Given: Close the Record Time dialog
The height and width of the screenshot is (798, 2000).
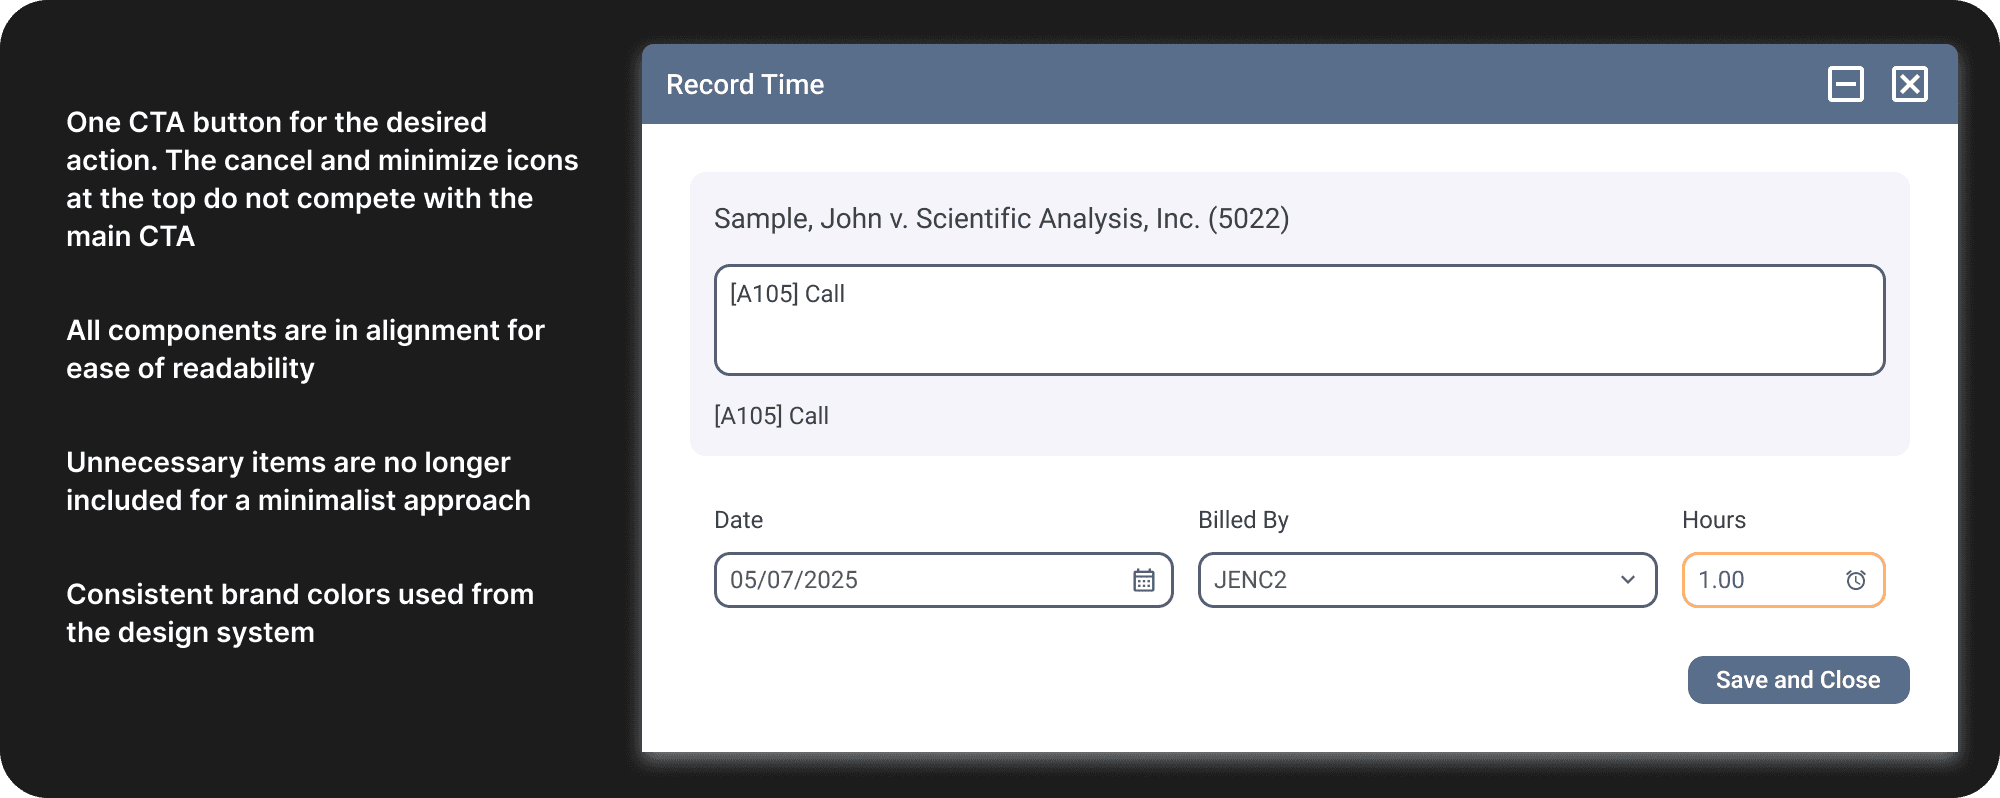Looking at the screenshot, I should 1909,84.
